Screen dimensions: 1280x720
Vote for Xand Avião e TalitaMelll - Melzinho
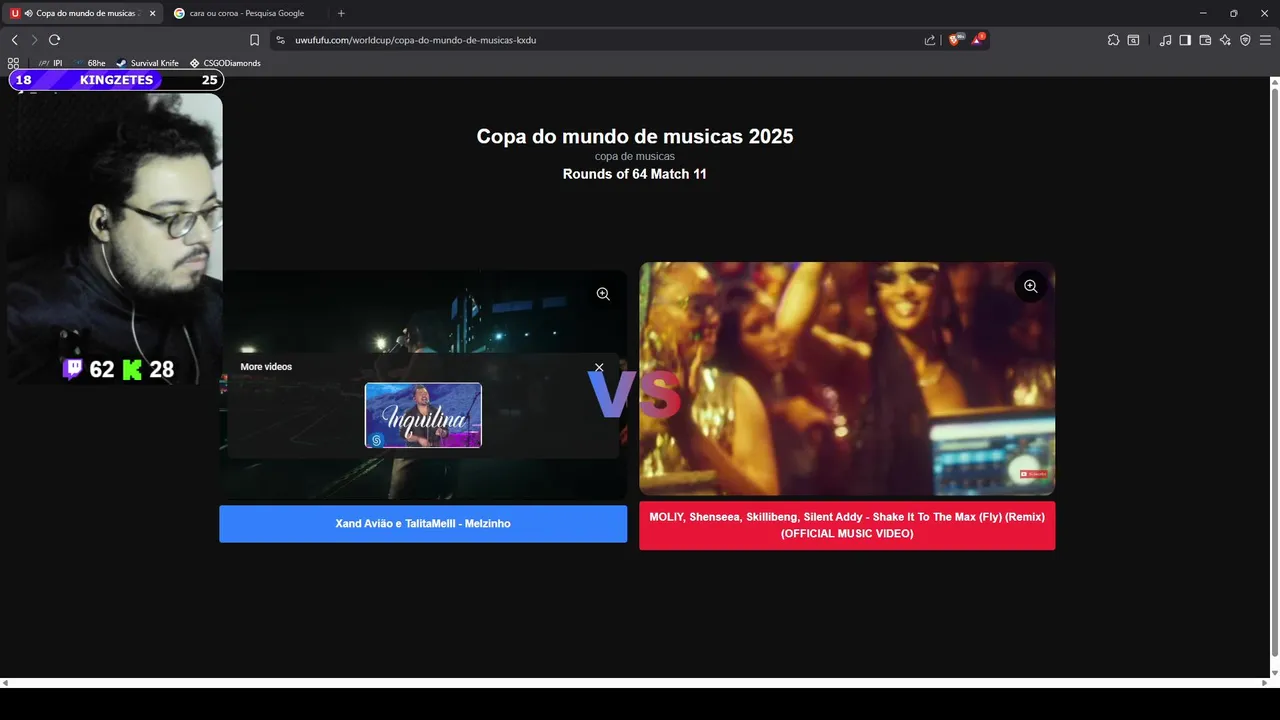pos(423,524)
